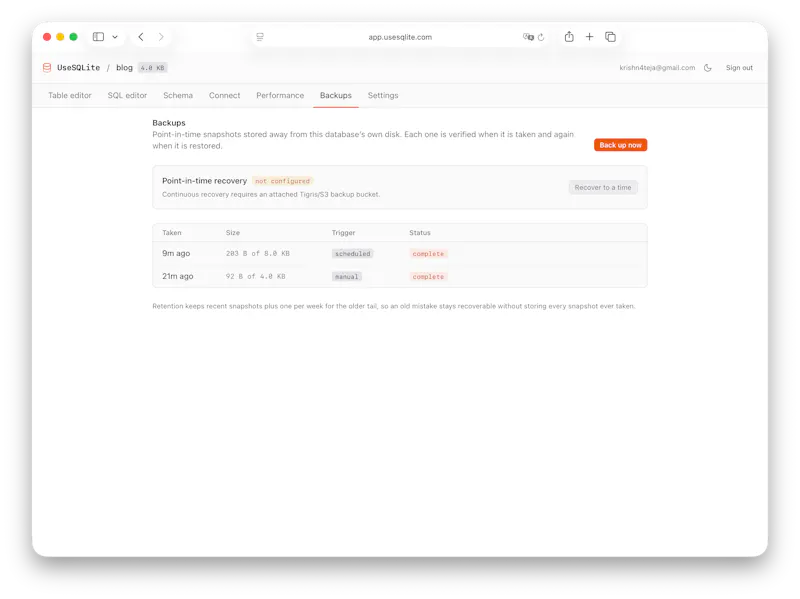The image size is (800, 599).
Task: Select the 9m ago backup row
Action: point(400,253)
